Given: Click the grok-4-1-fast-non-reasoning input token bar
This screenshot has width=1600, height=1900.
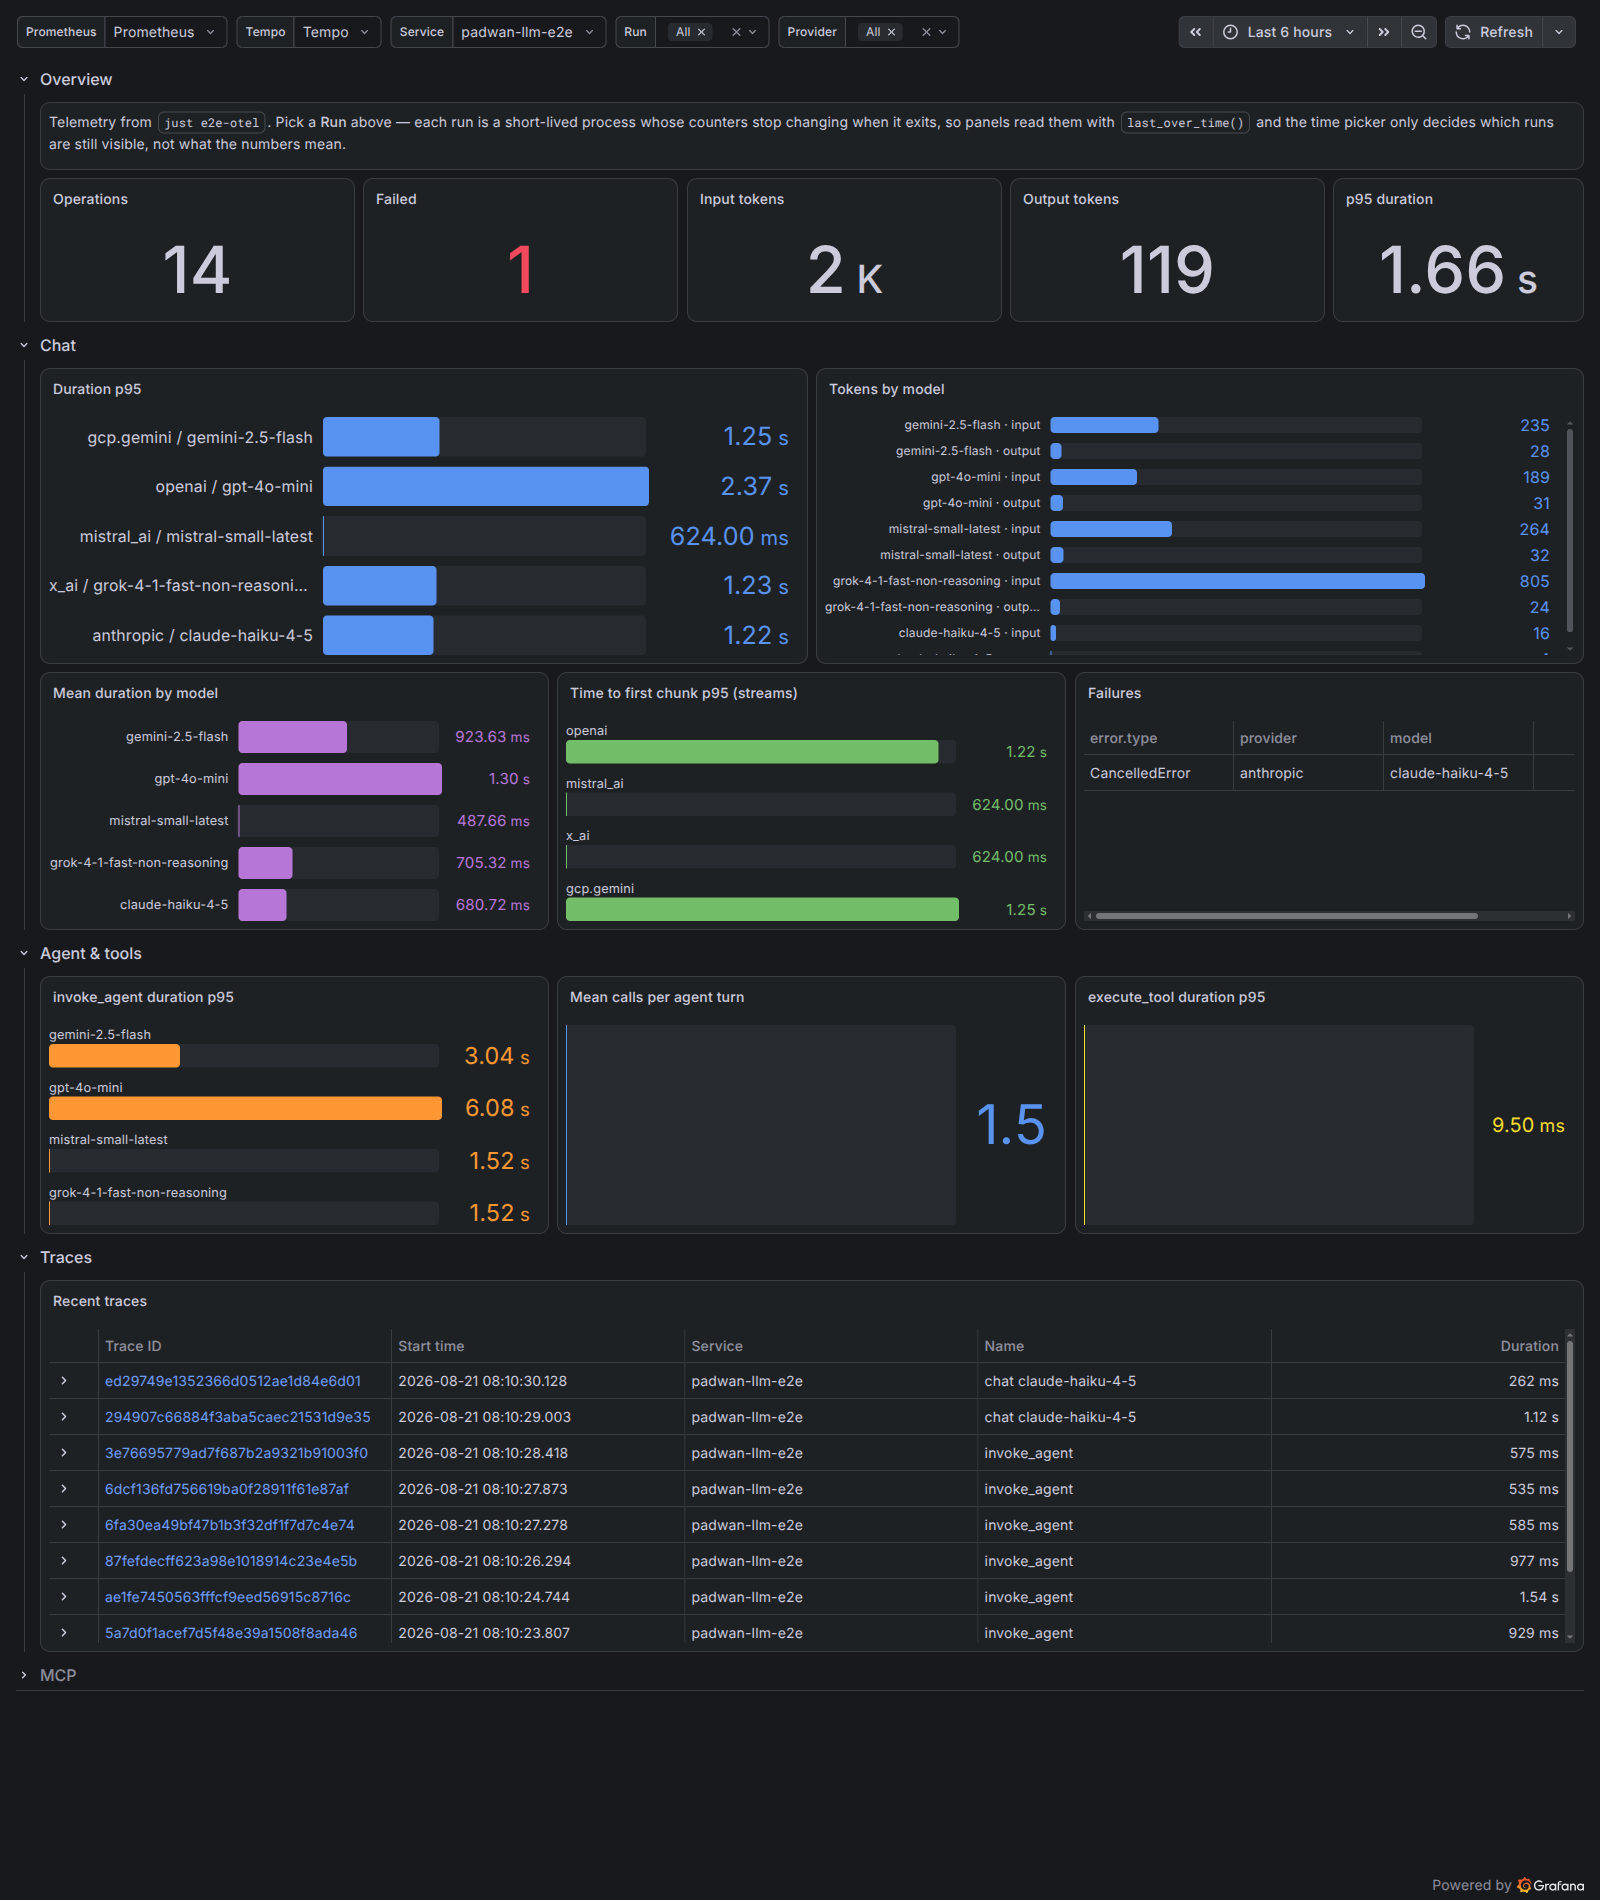Looking at the screenshot, I should [x=1237, y=581].
